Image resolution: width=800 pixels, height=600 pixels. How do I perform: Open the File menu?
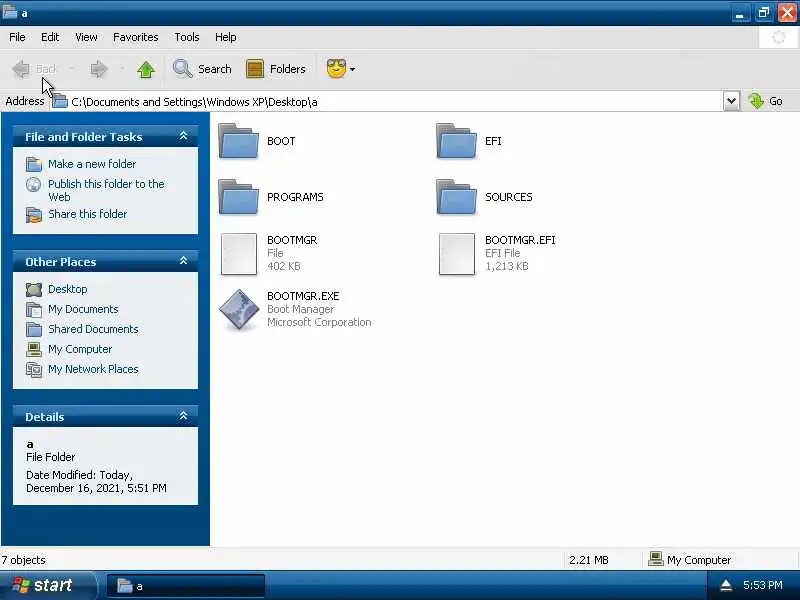[x=17, y=37]
